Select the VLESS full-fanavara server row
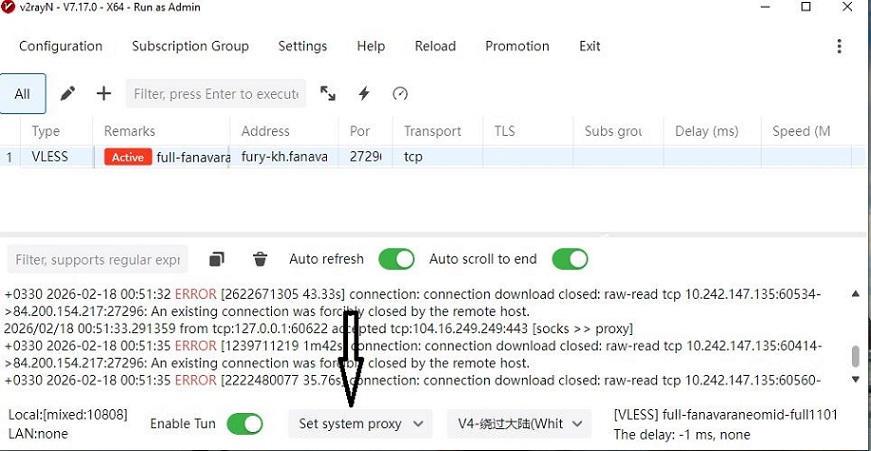Screen dimensions: 871x451 [300, 157]
